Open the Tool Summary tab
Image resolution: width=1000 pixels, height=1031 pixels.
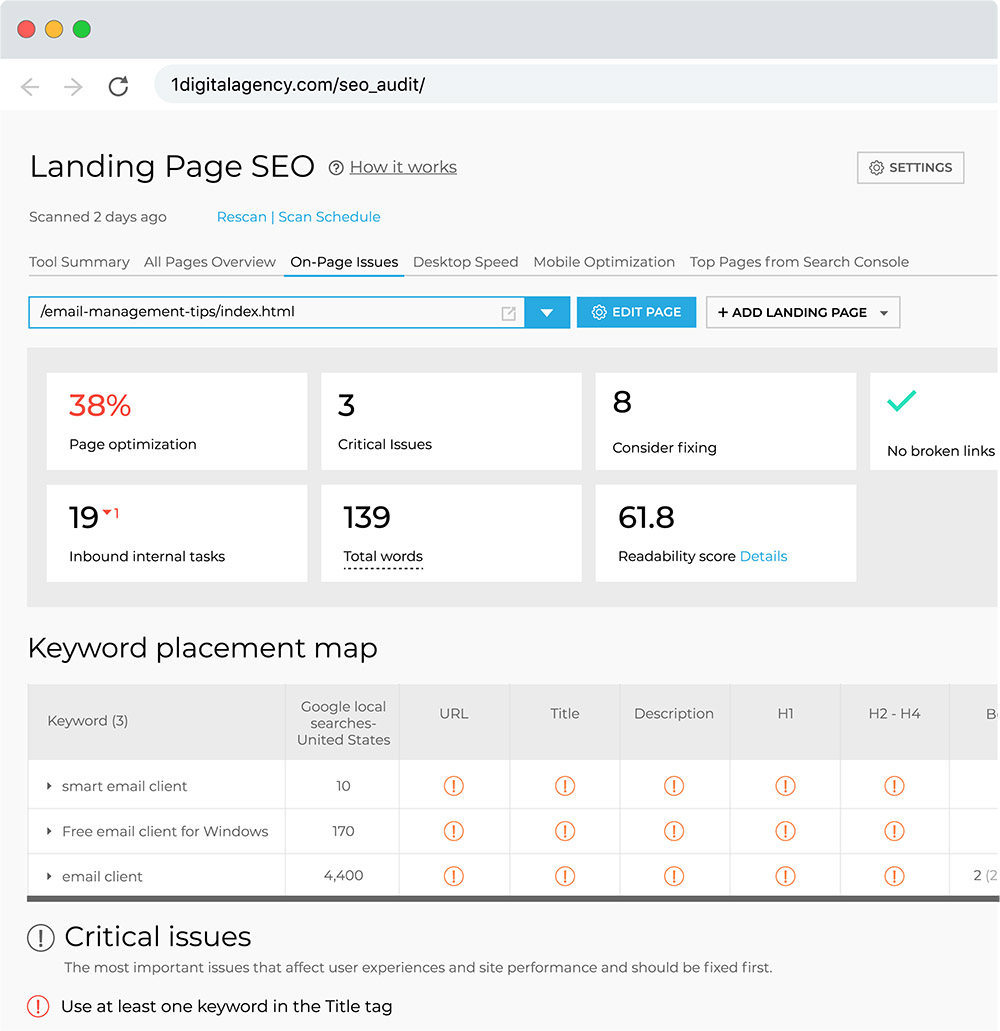[x=79, y=262]
